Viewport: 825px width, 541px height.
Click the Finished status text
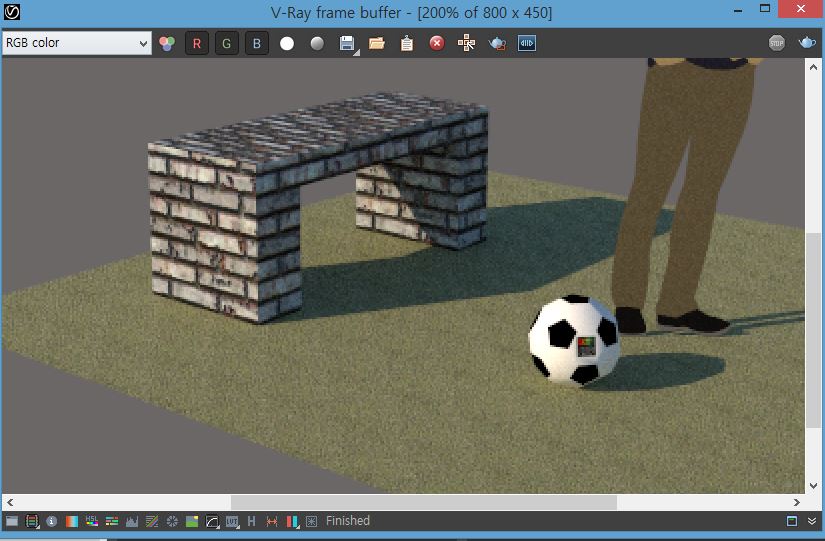347,521
